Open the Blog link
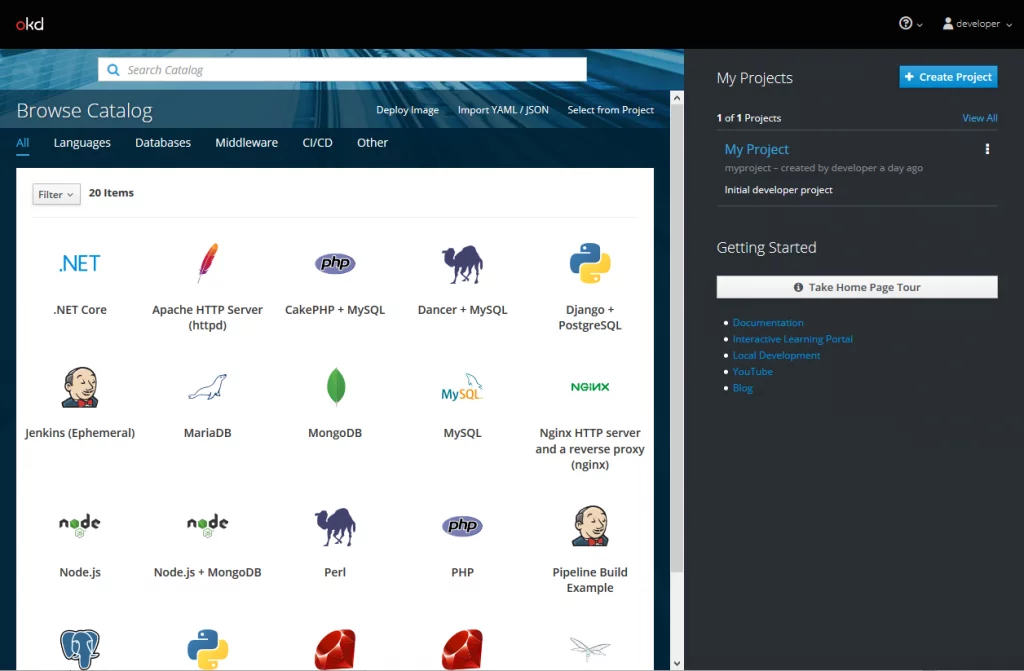 743,388
